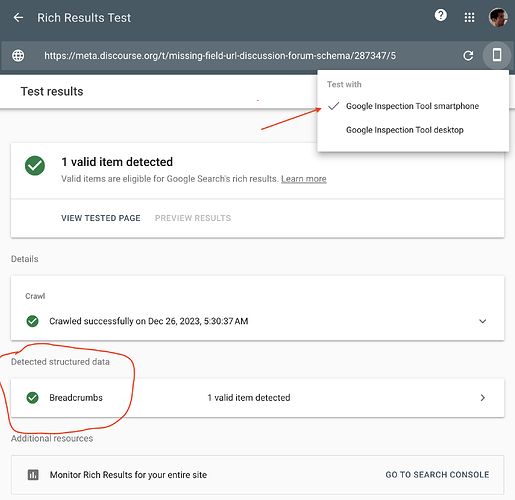Image resolution: width=515 pixels, height=500 pixels.
Task: Click the smartphone device selector icon
Action: pyautogui.click(x=497, y=55)
